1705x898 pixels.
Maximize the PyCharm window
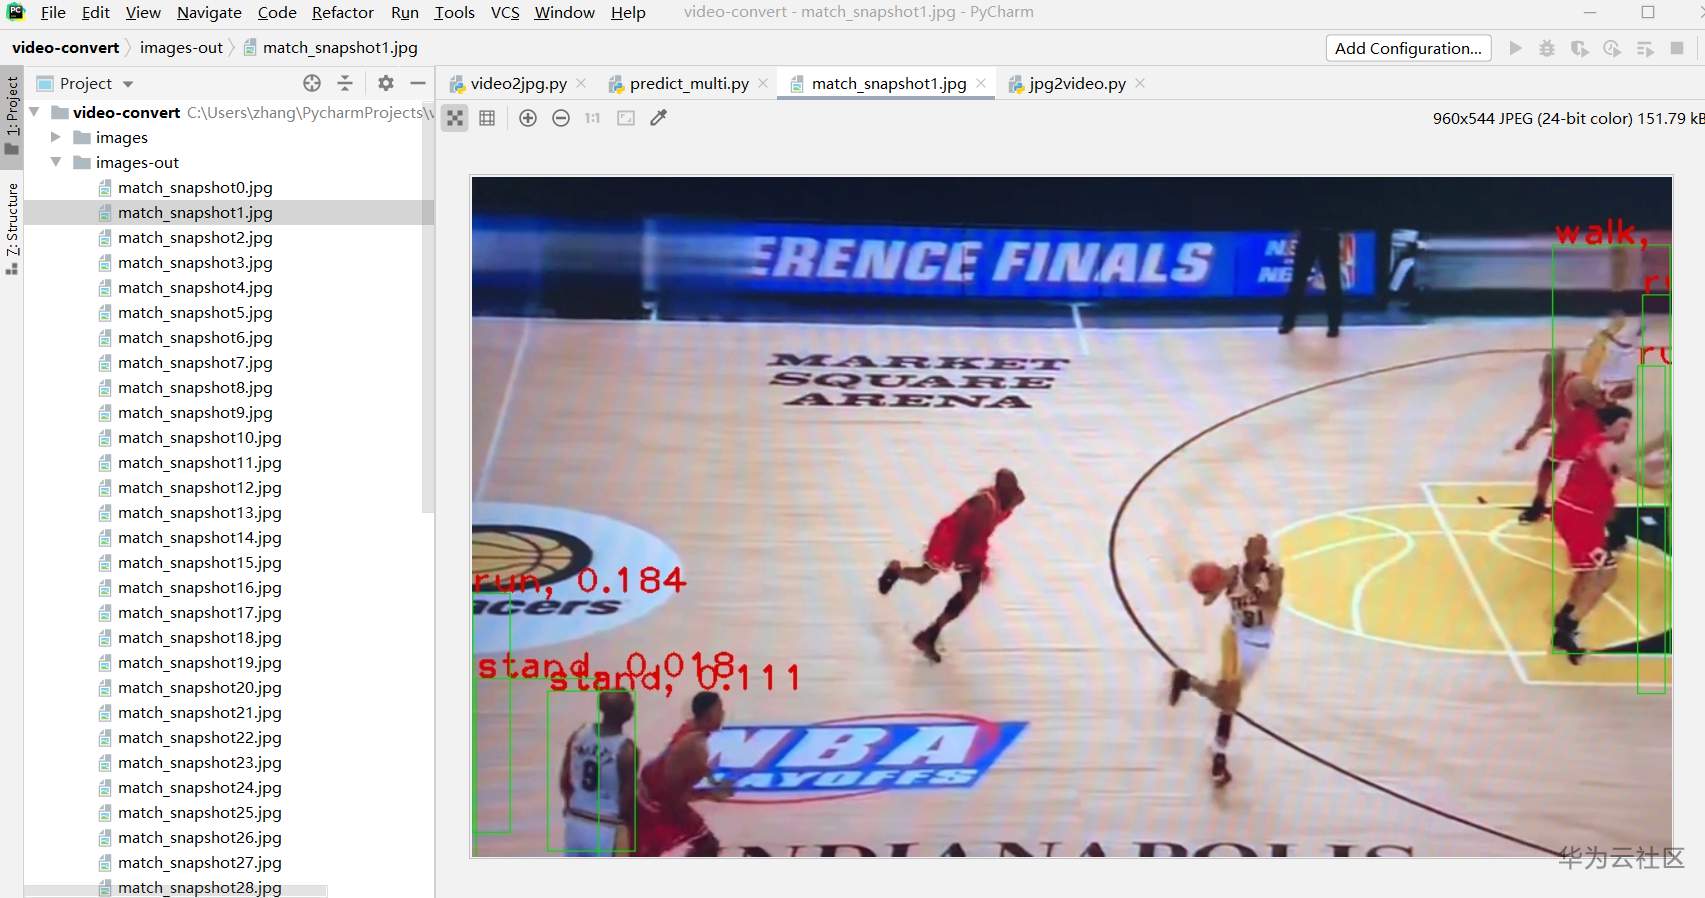coord(1648,13)
